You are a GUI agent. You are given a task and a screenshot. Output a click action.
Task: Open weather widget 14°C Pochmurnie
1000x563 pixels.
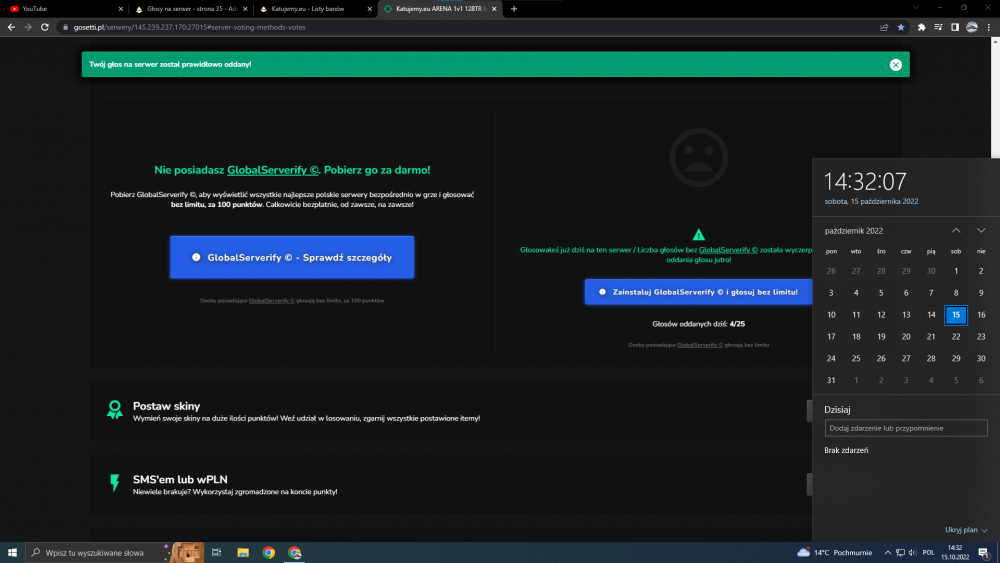[x=834, y=552]
